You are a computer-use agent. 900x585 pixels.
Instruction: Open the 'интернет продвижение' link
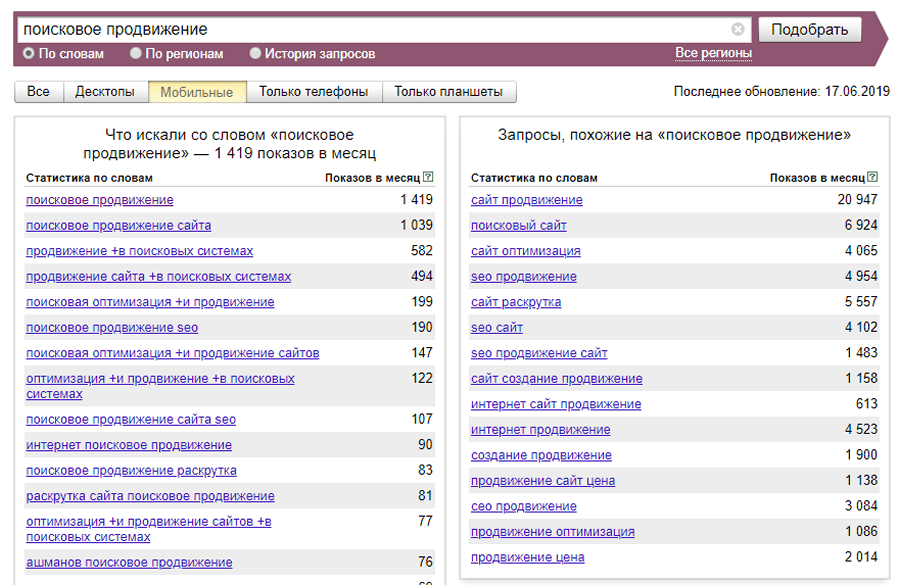click(x=540, y=430)
